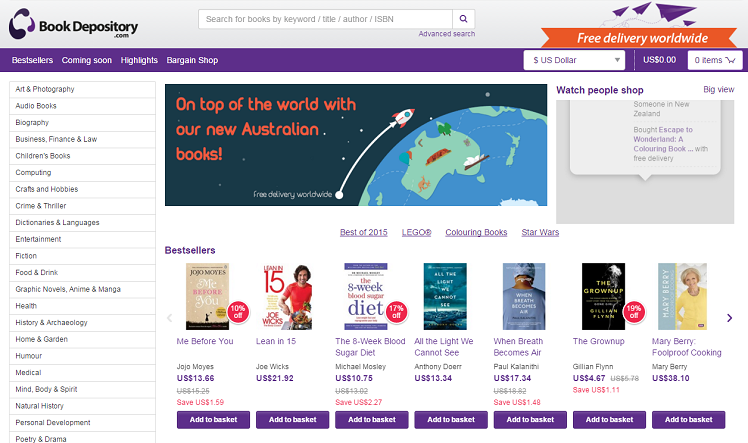Select Natural History category

pyautogui.click(x=83, y=406)
